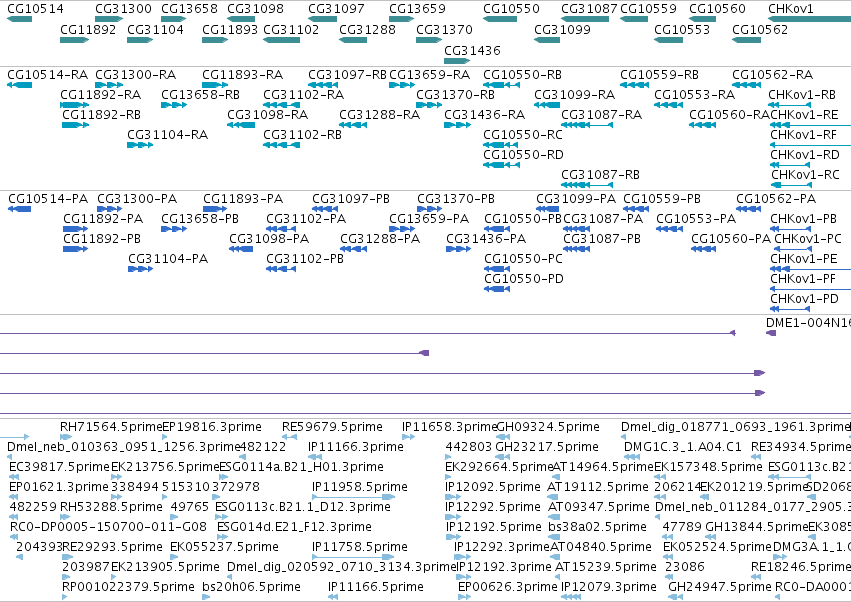Click the CG31102-RA transcript label
This screenshot has width=851, height=602.
click(303, 95)
